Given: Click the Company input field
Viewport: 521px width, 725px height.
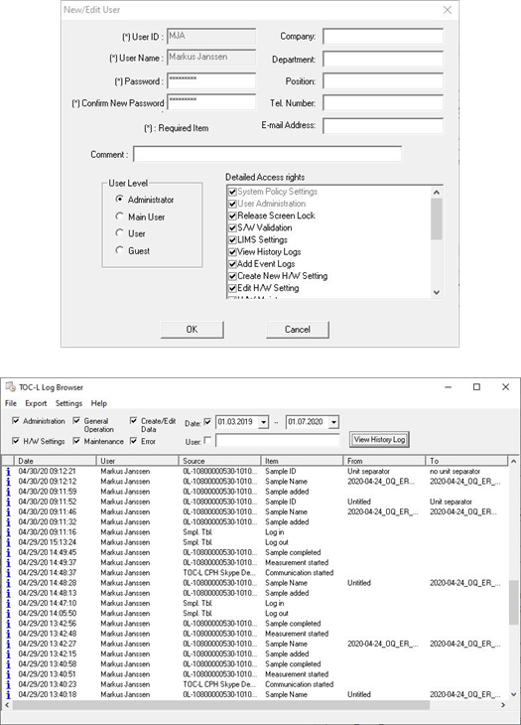Looking at the screenshot, I should click(383, 36).
